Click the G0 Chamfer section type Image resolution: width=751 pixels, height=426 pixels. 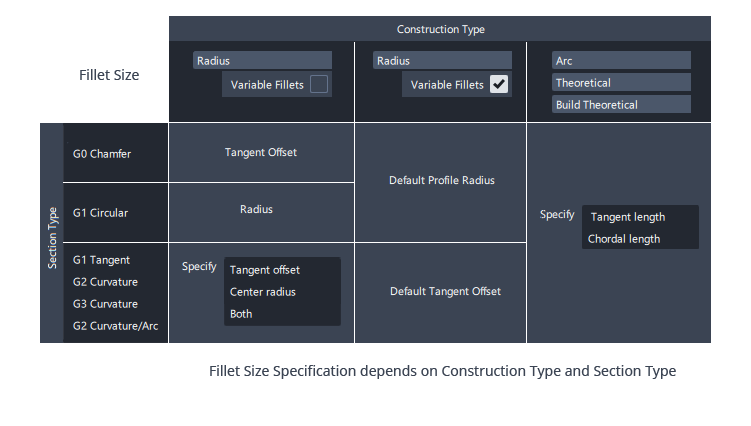[102, 154]
